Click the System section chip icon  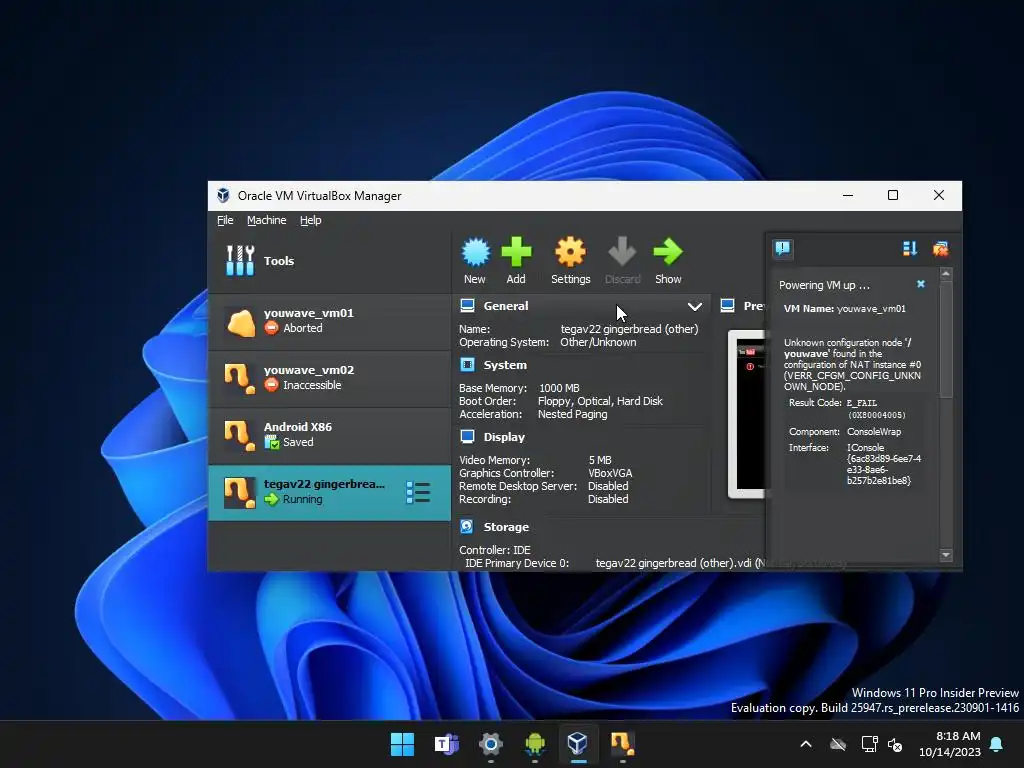coord(467,364)
